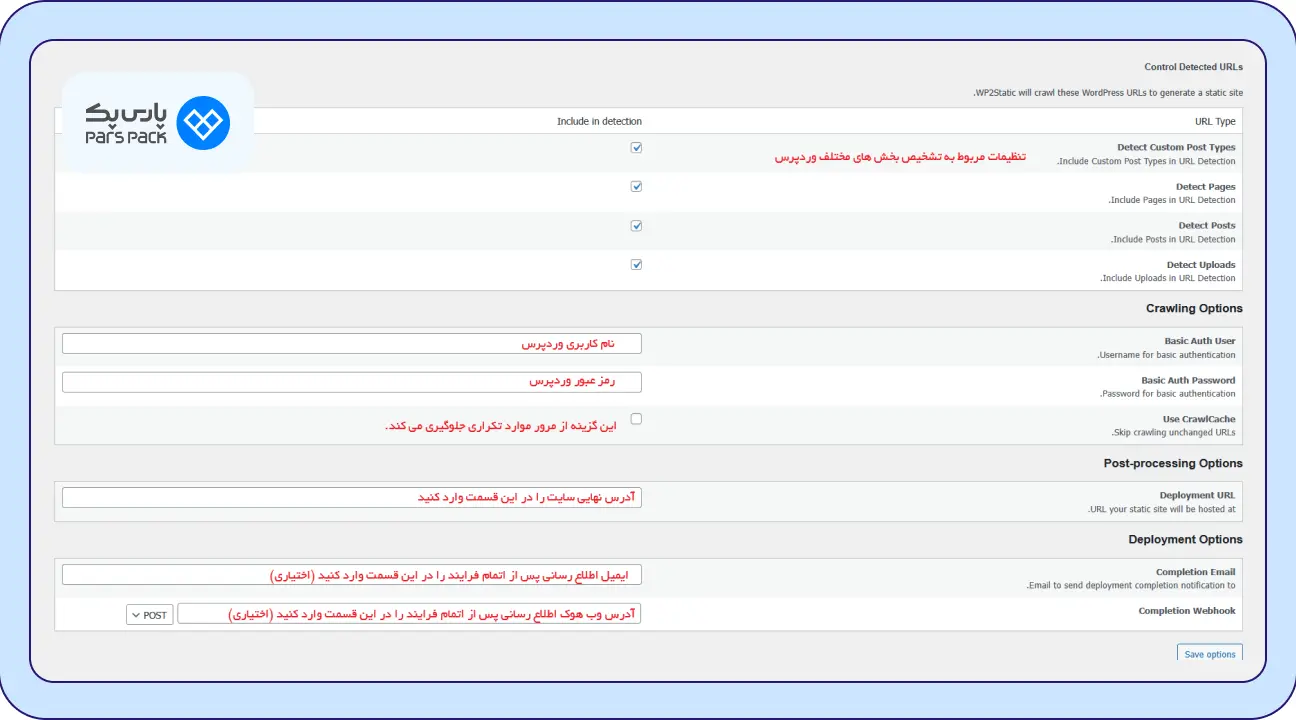Uncheck the Detect Custom Post Types checkbox
This screenshot has width=1296, height=720.
[637, 147]
